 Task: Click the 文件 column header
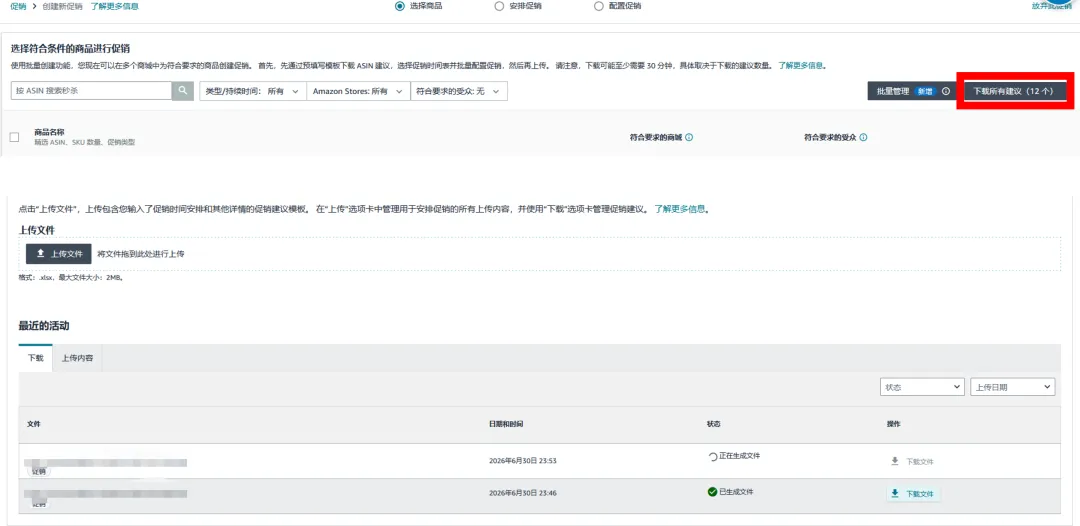tap(34, 423)
